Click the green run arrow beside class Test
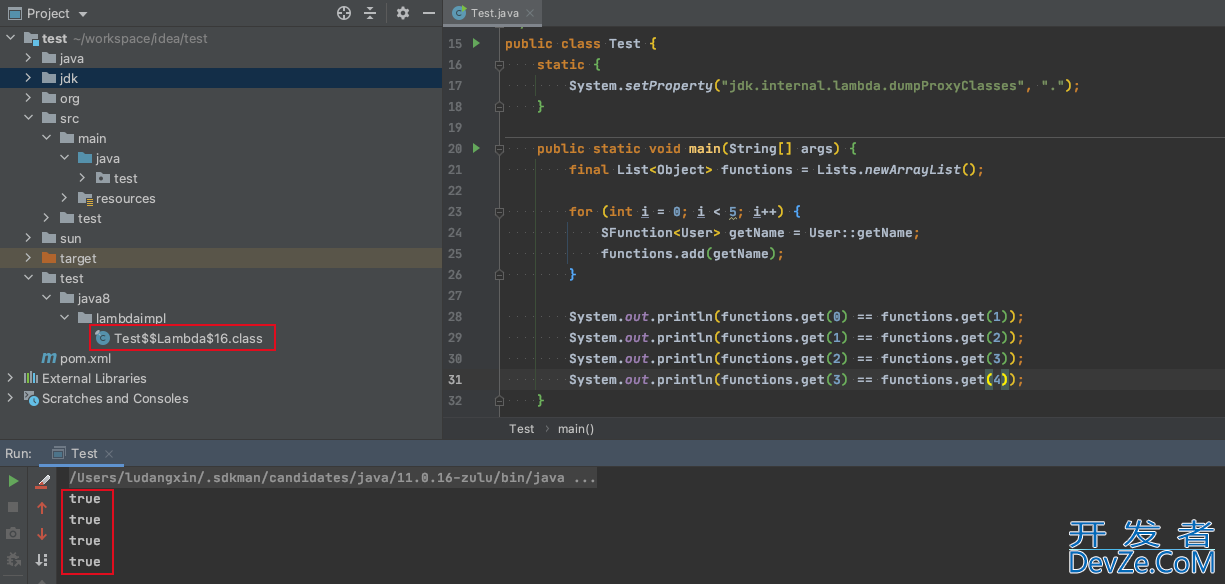1225x584 pixels. click(477, 43)
